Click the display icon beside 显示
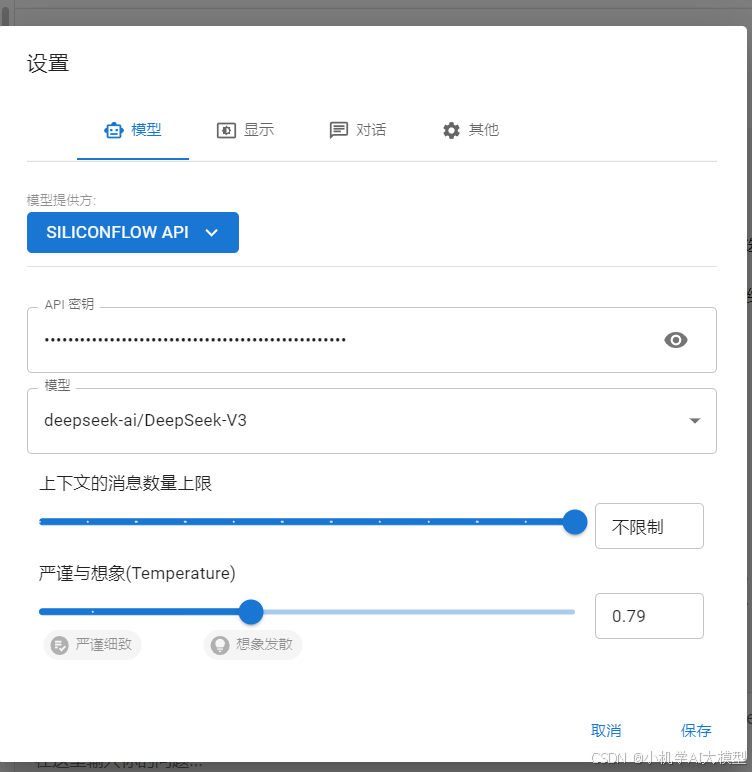Screen dimensions: 752x772 point(227,130)
